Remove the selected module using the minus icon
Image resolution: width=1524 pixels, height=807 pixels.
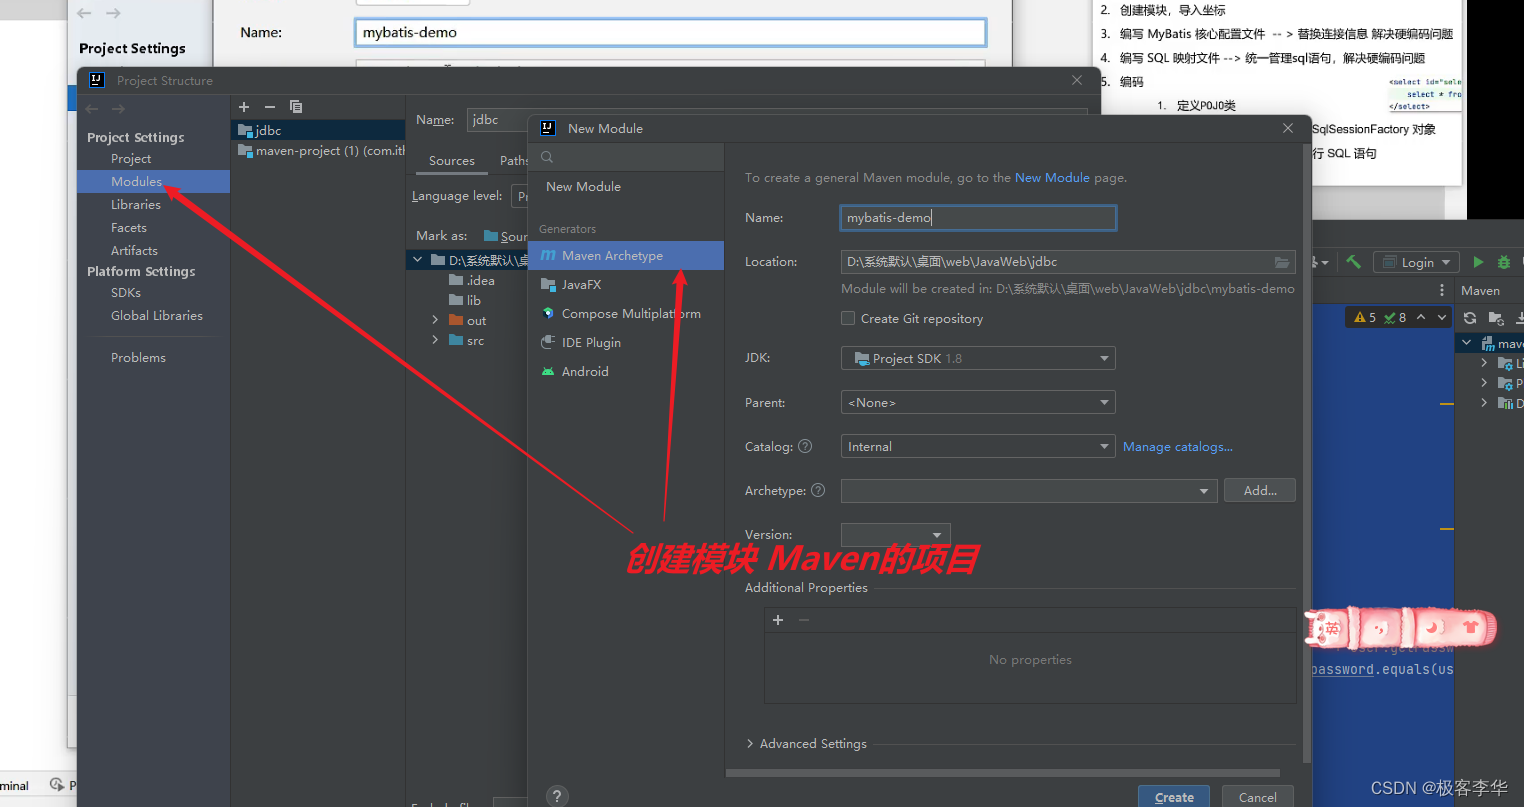point(270,107)
